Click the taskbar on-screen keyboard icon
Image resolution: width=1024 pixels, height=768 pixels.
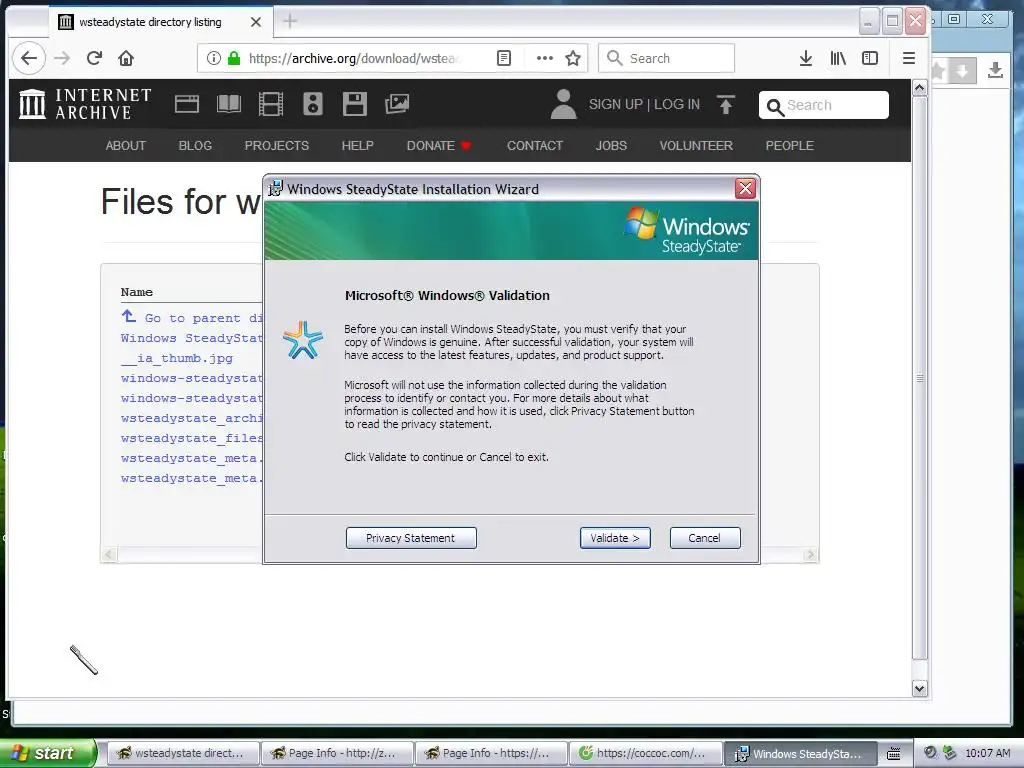point(893,753)
